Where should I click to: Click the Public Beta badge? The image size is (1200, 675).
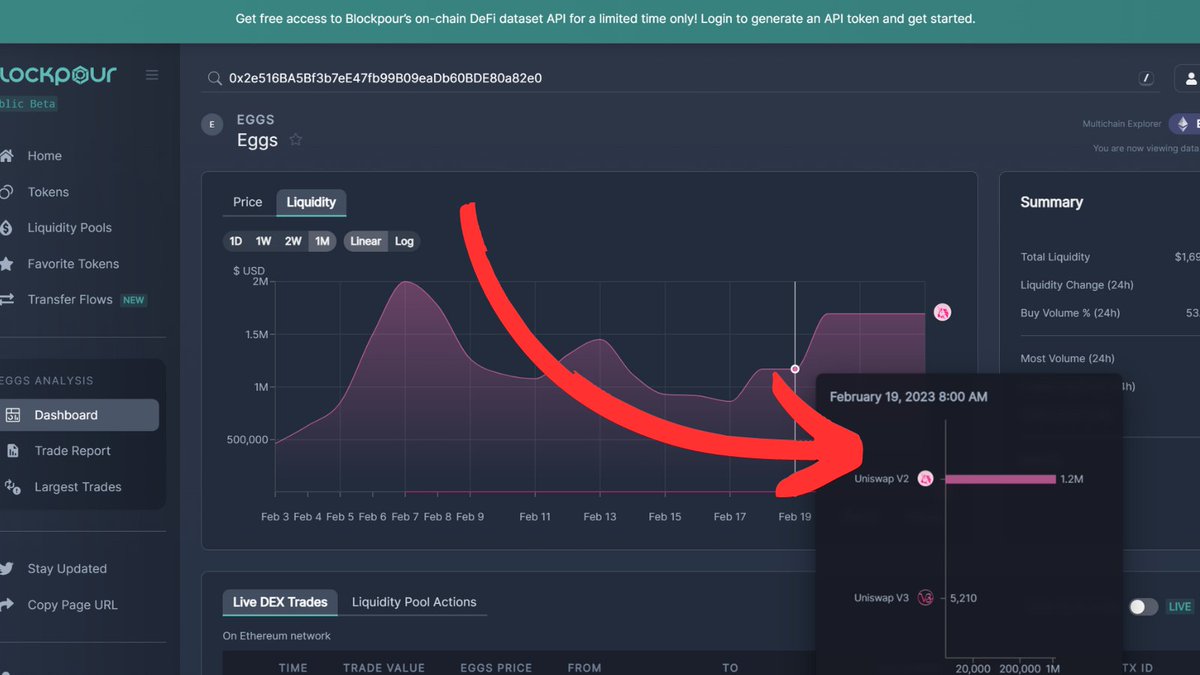[28, 104]
